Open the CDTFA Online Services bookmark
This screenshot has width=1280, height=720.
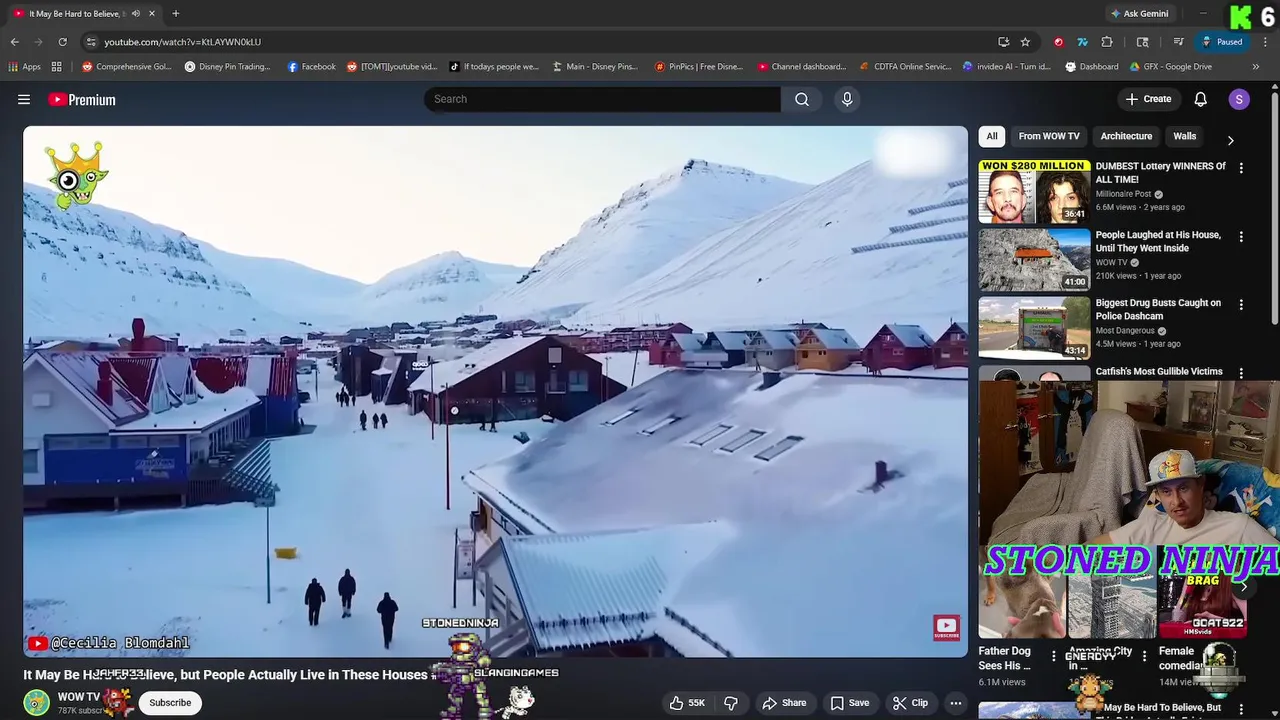tap(905, 67)
